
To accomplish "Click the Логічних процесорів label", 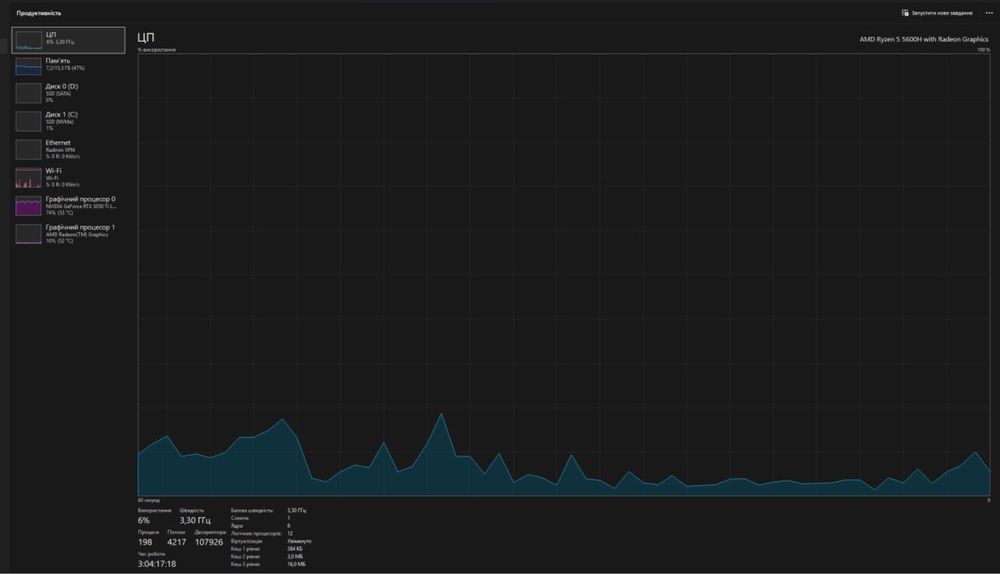I will coord(256,533).
